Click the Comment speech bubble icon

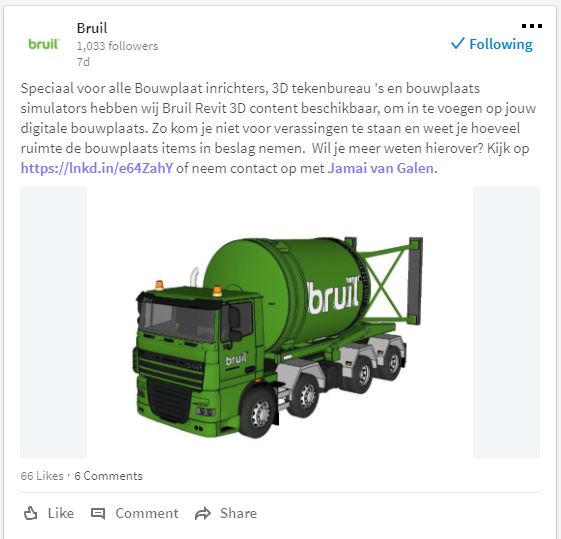point(98,513)
